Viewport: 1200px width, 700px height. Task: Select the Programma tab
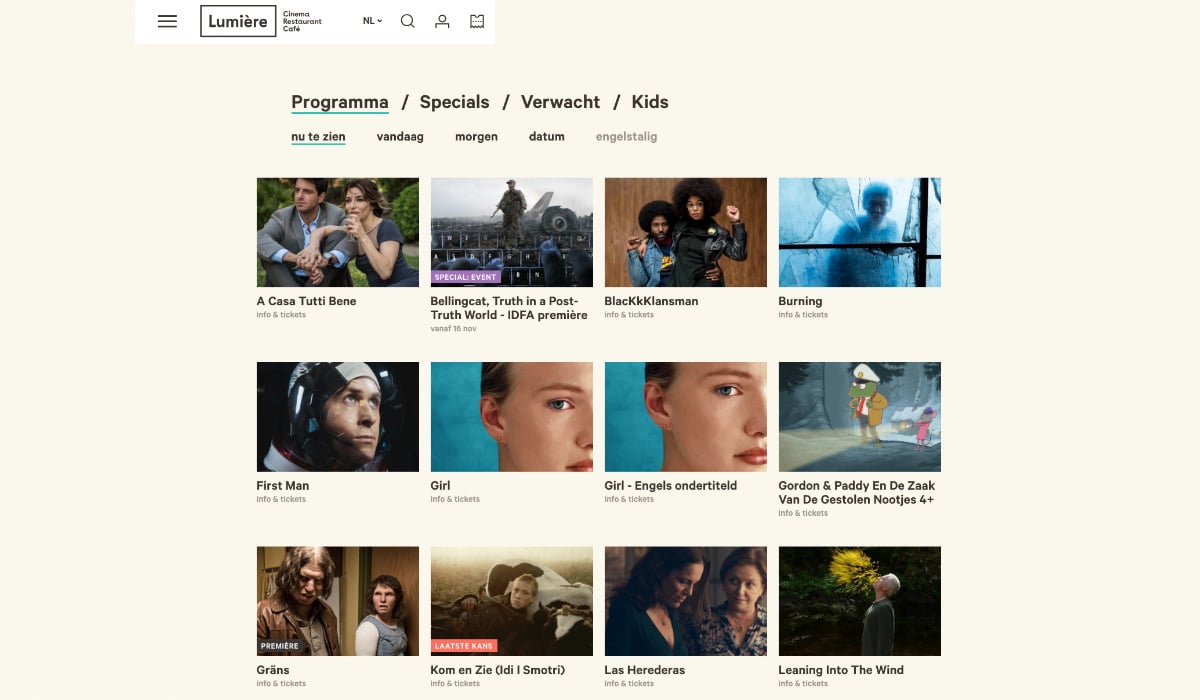pos(340,102)
